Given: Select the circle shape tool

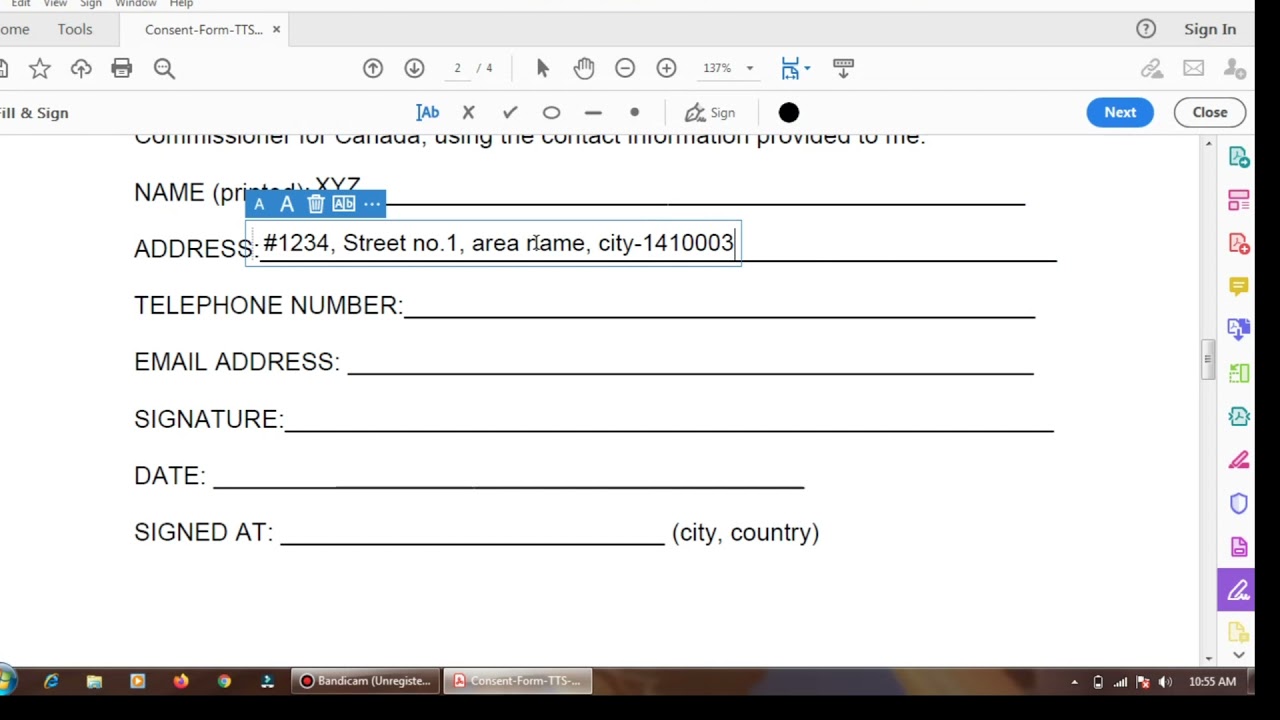Looking at the screenshot, I should (551, 112).
